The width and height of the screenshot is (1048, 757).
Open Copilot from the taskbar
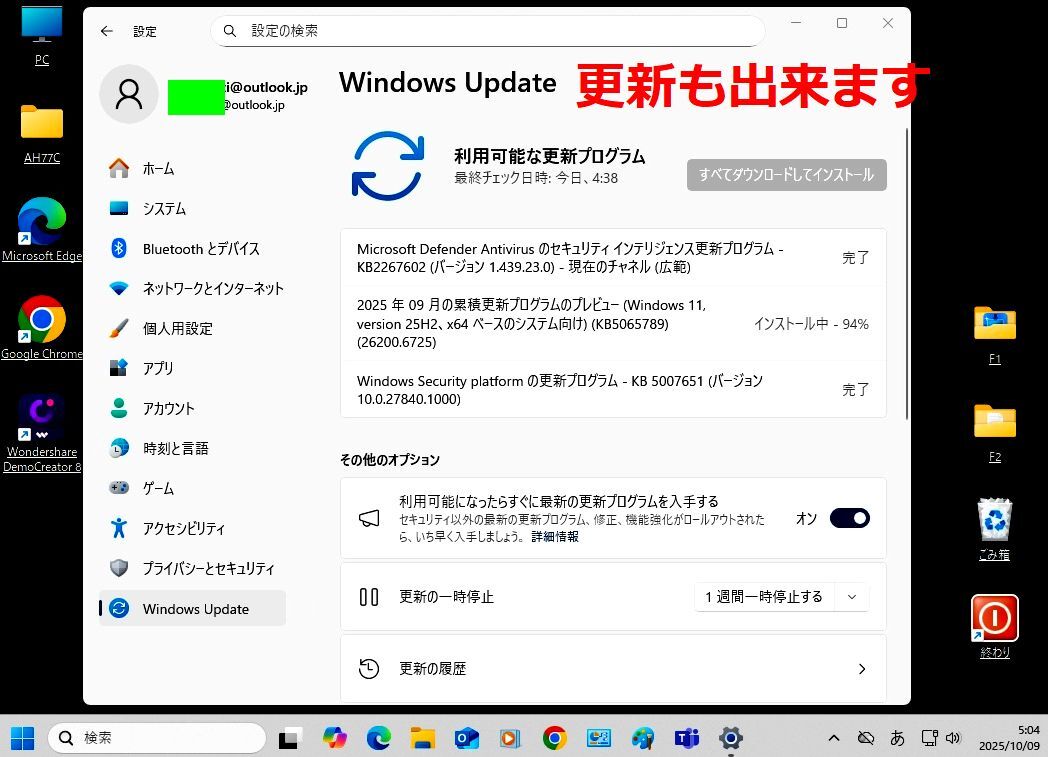pos(334,738)
